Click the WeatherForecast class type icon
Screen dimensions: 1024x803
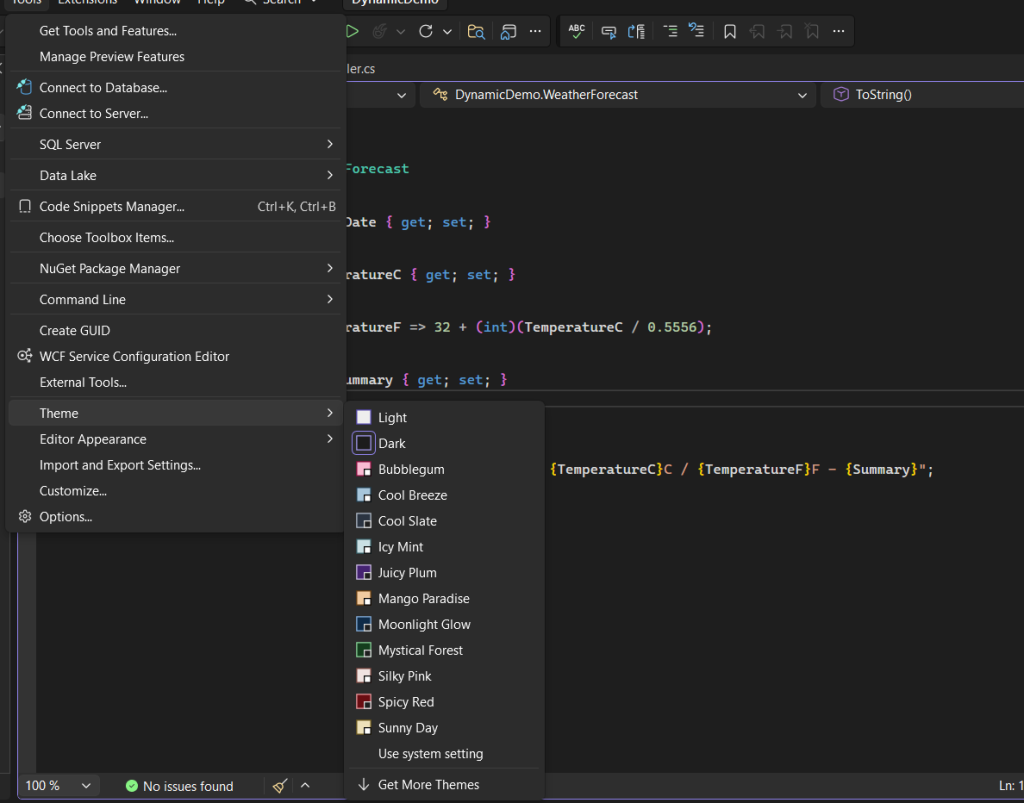440,95
